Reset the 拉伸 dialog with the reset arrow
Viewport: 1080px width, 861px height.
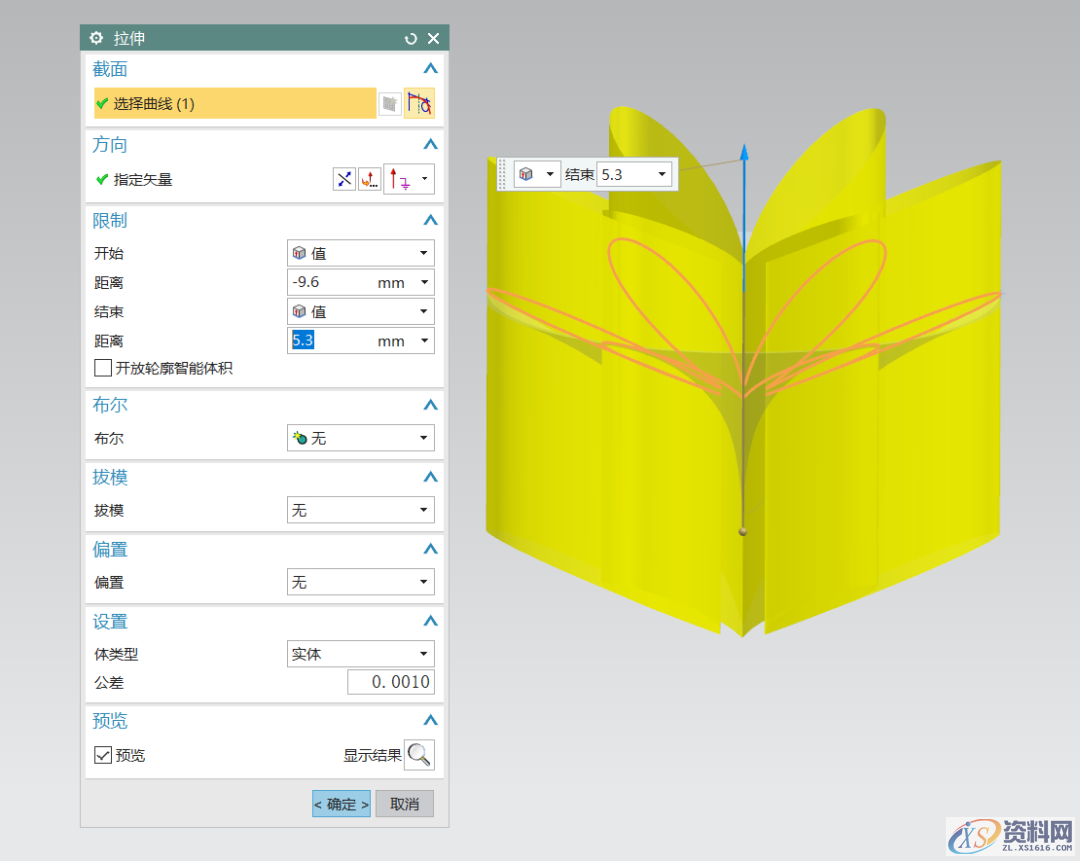coord(410,38)
